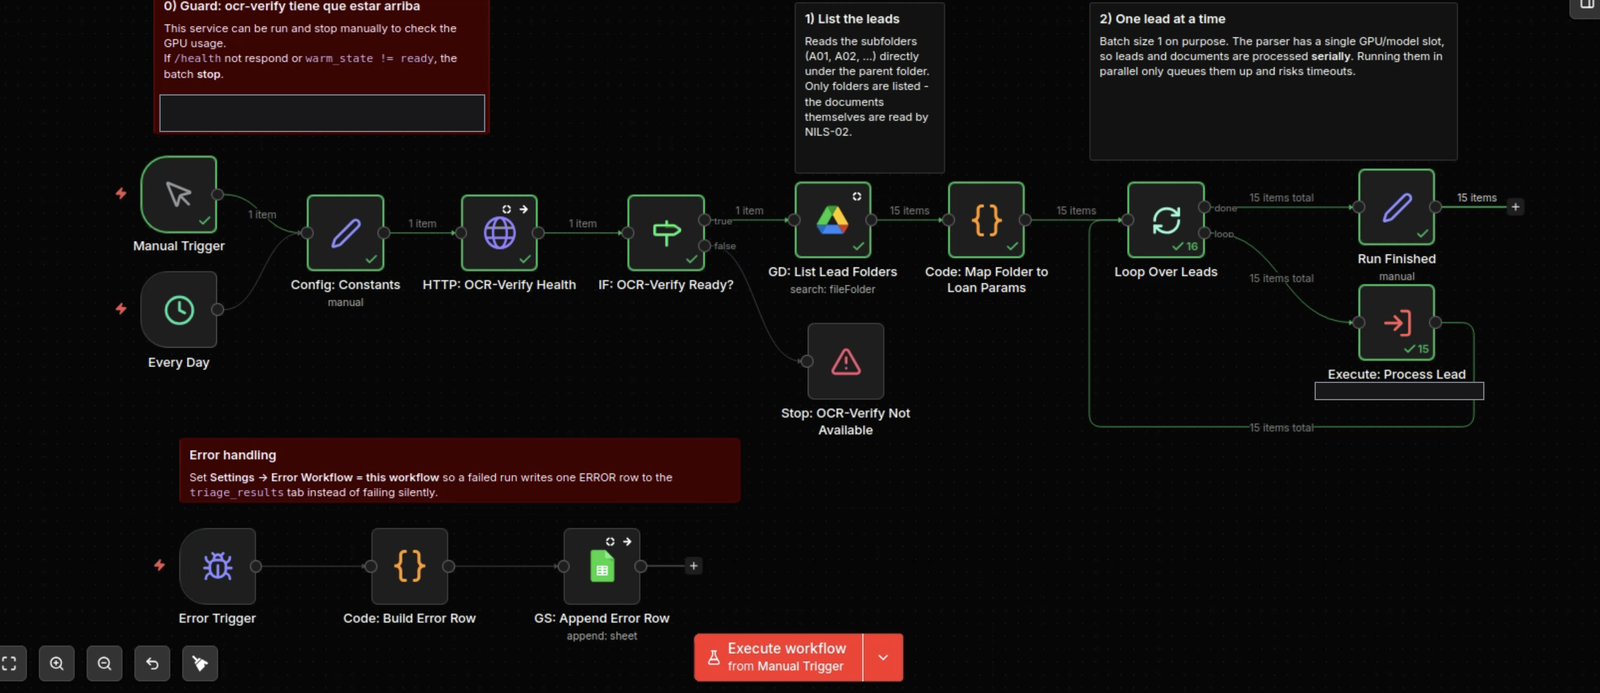The image size is (1600, 693).
Task: Open the Code: Build Error Row node
Action: point(409,566)
